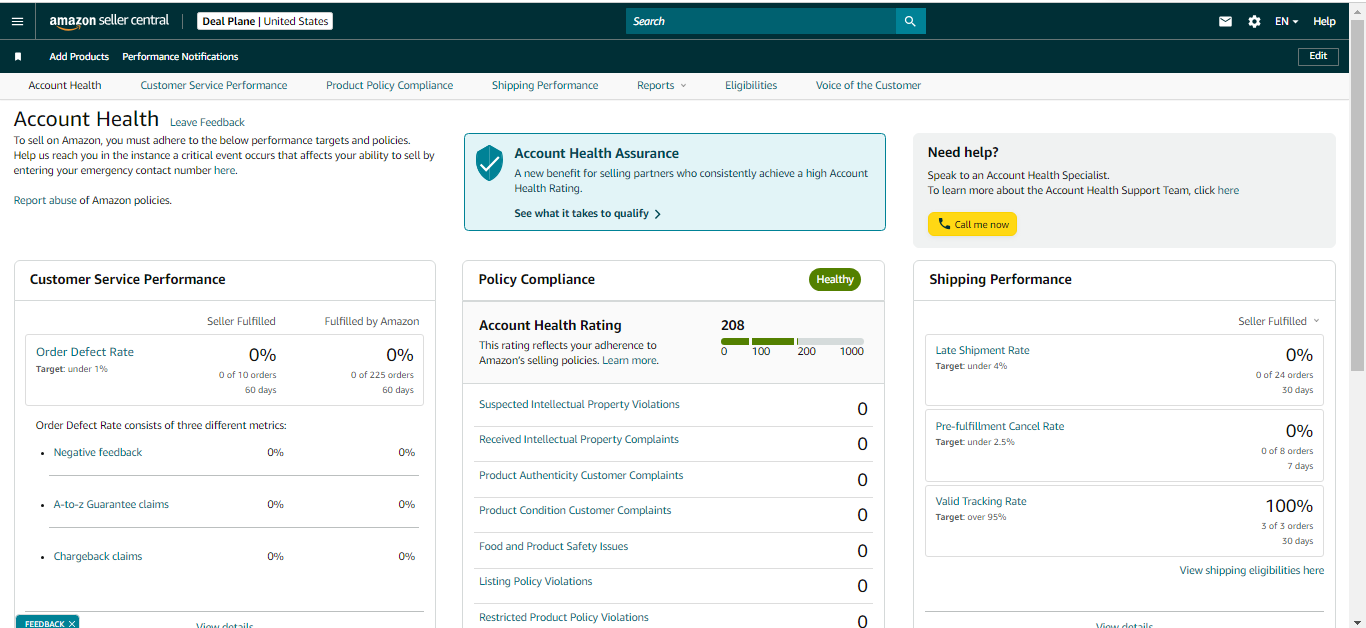Open Received Intellectual Property Complaints
1366x628 pixels.
[x=579, y=440]
